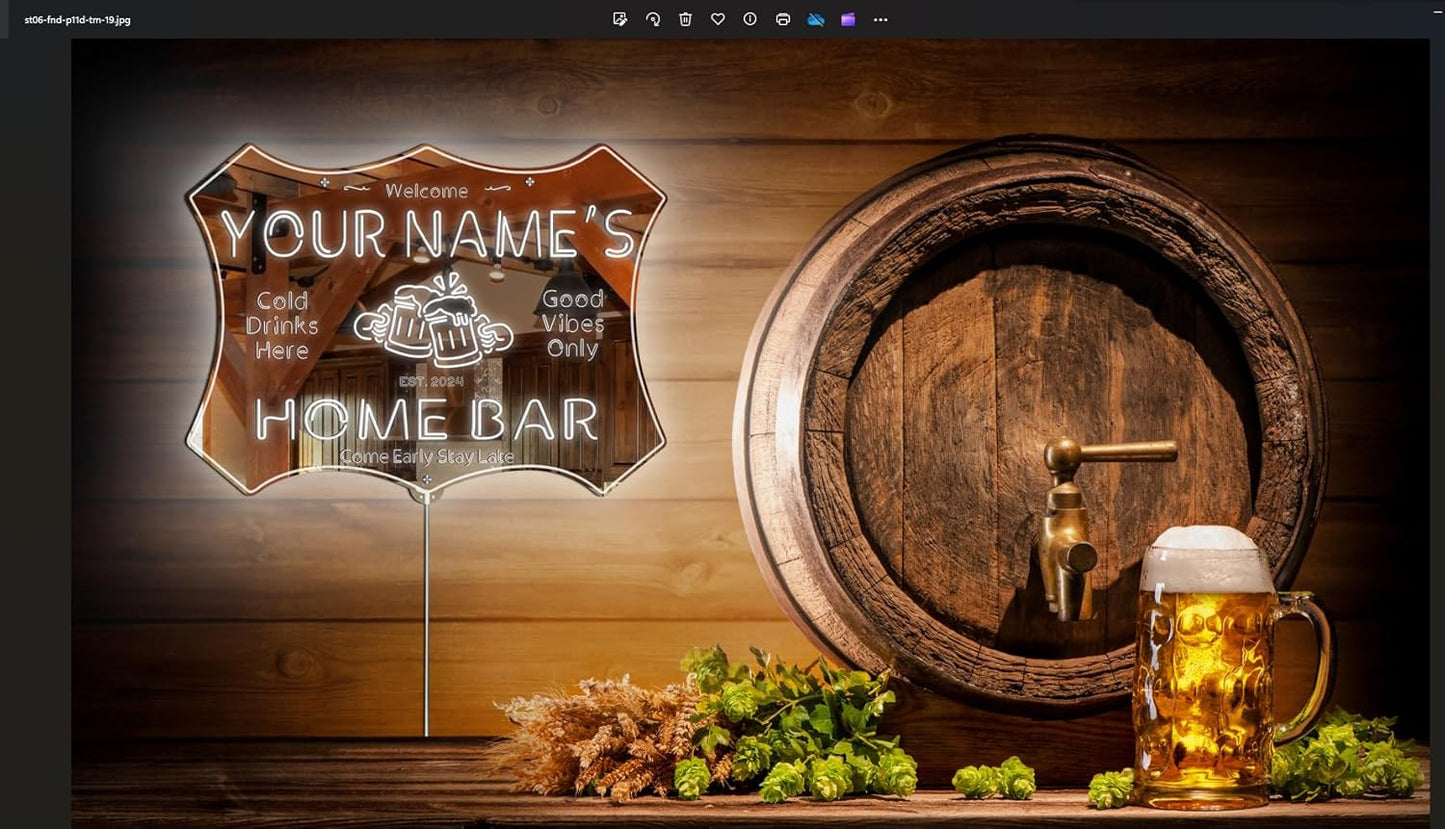The image size is (1445, 829).
Task: Add the bar sign photo to favorites
Action: (x=718, y=19)
